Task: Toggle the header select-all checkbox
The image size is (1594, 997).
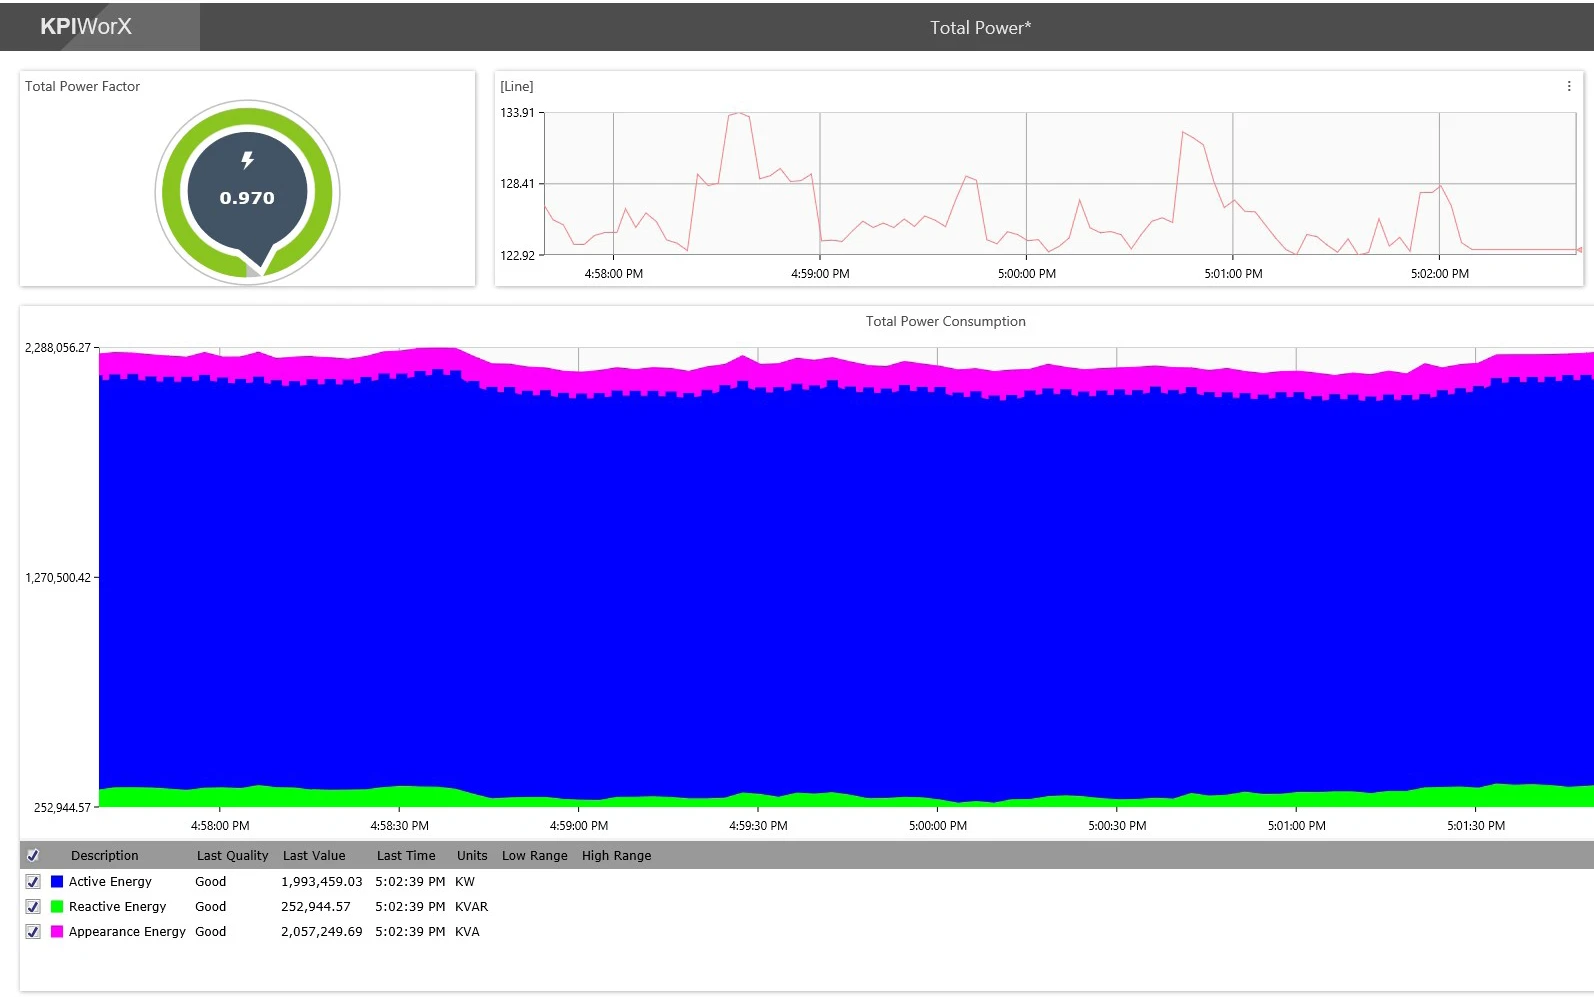Action: tap(33, 855)
